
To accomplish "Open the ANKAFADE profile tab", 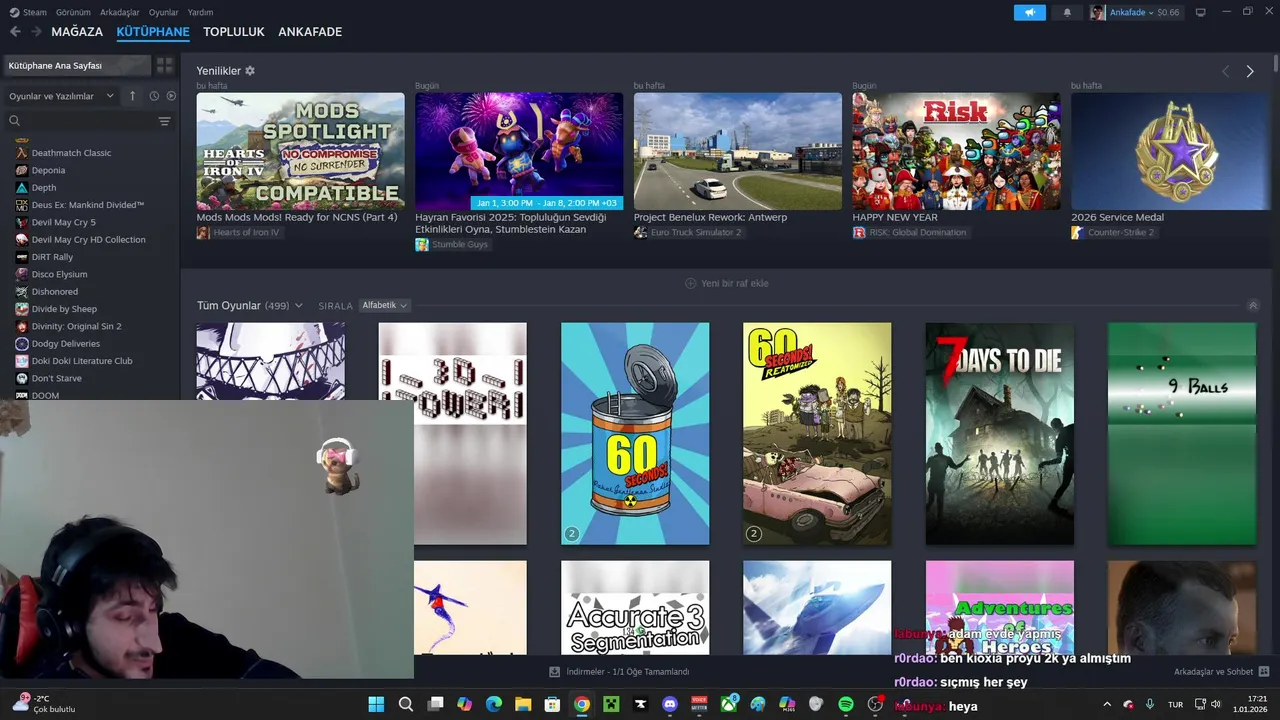I will click(310, 32).
